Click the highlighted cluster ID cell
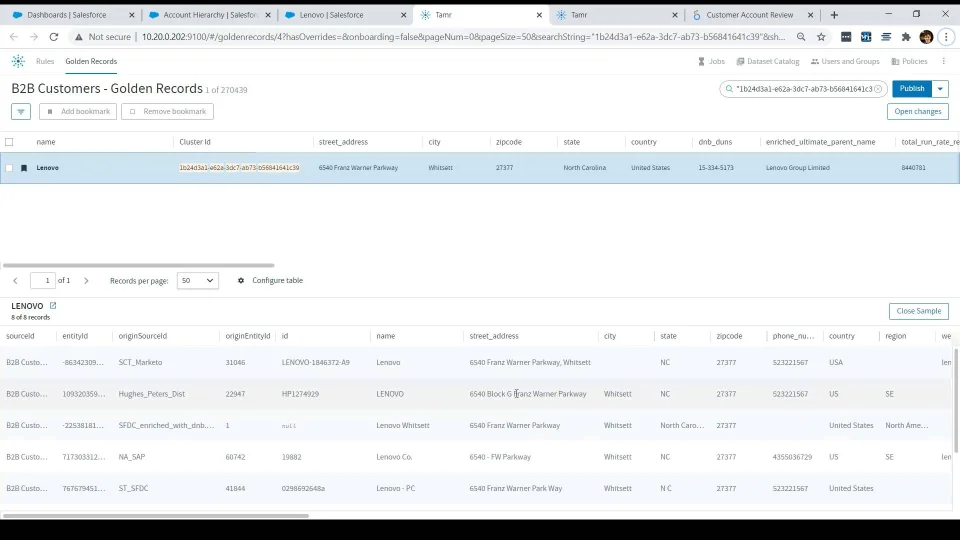 [239, 168]
